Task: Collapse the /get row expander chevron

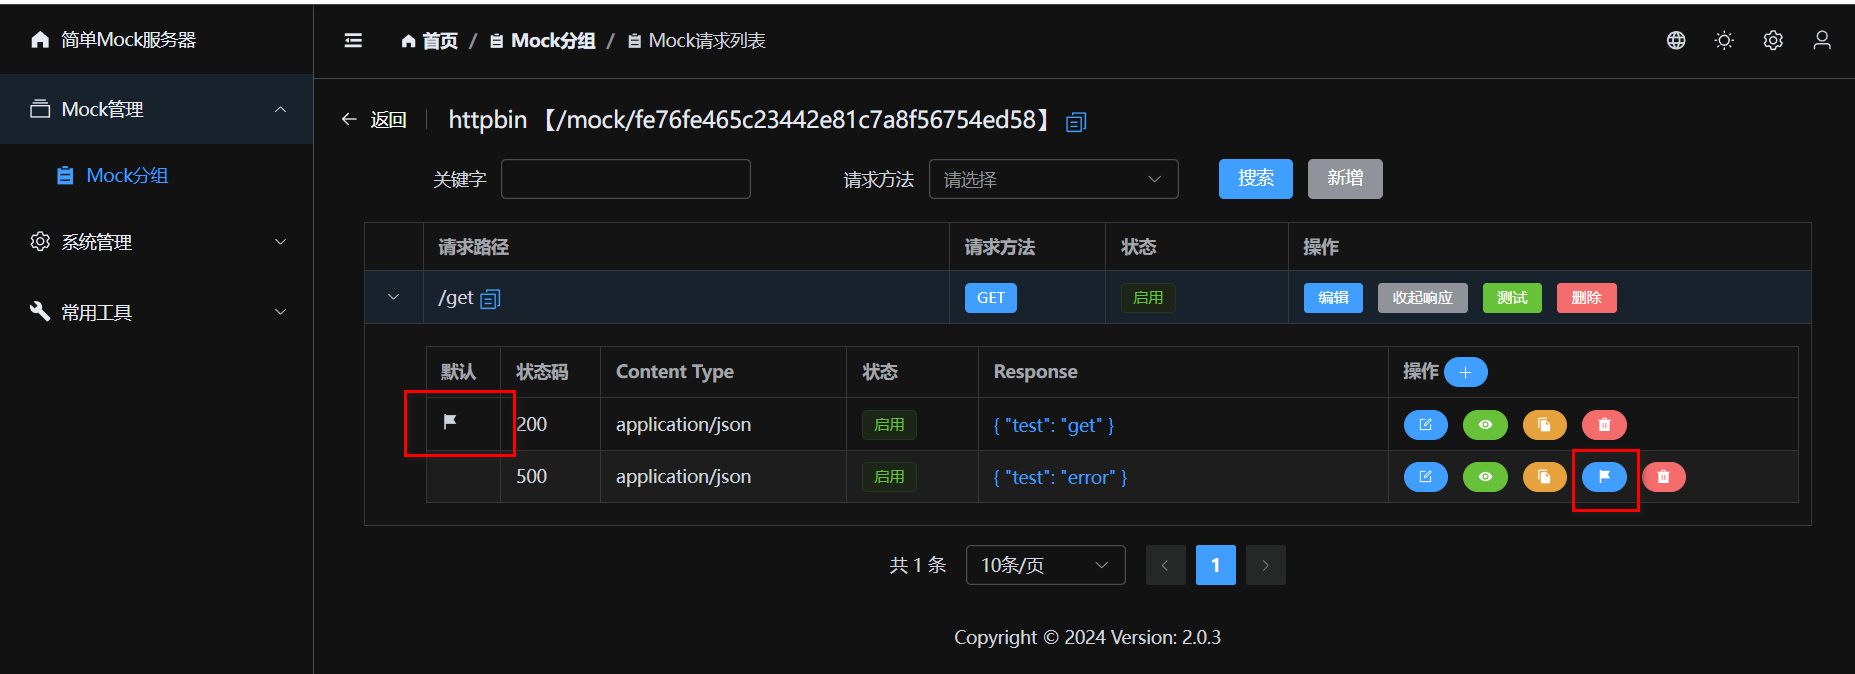Action: click(x=393, y=297)
